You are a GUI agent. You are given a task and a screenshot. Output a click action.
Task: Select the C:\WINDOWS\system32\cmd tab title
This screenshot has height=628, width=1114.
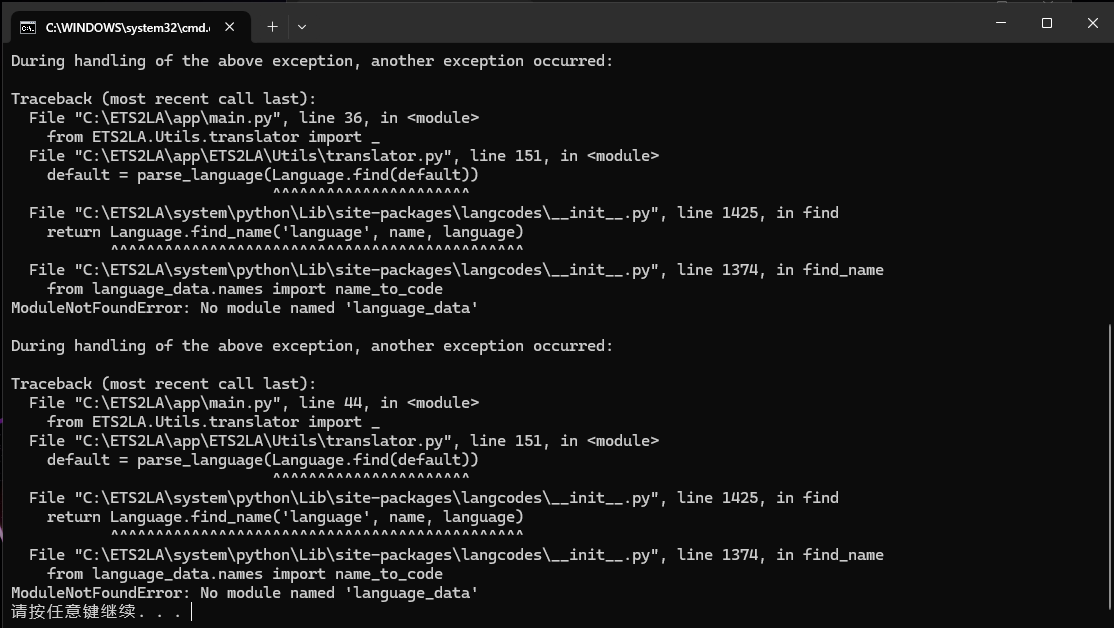(x=127, y=27)
